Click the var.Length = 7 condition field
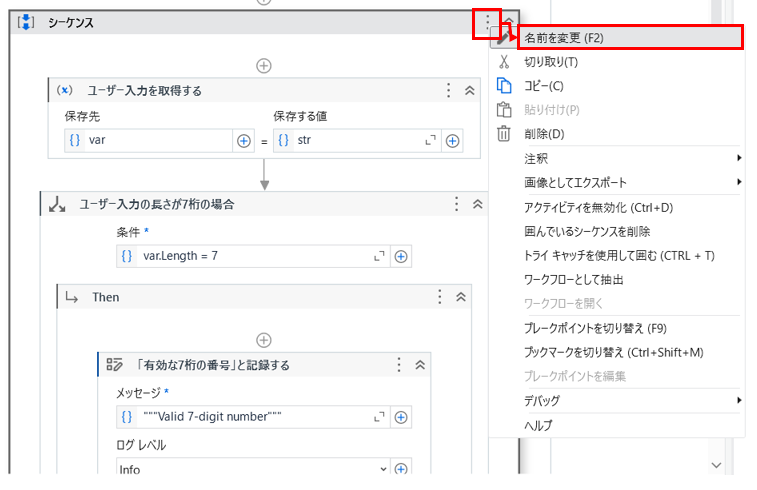This screenshot has height=490, width=757. click(255, 256)
